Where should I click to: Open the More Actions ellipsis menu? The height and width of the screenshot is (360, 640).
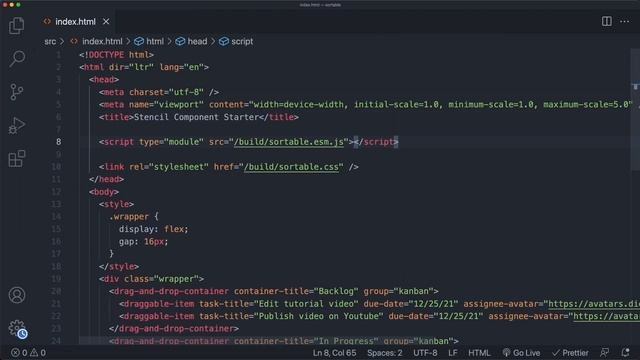624,21
